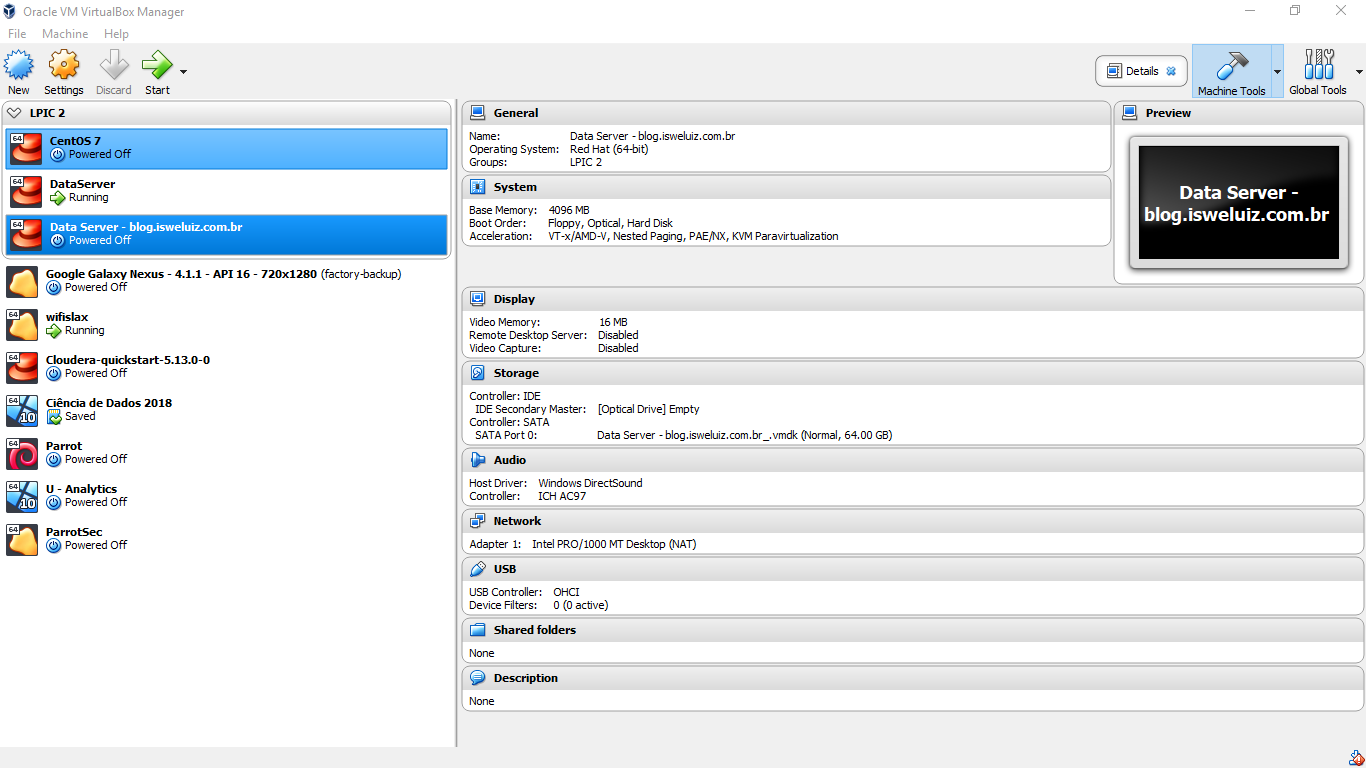
Task: Click the Description section speech icon
Action: click(x=478, y=678)
